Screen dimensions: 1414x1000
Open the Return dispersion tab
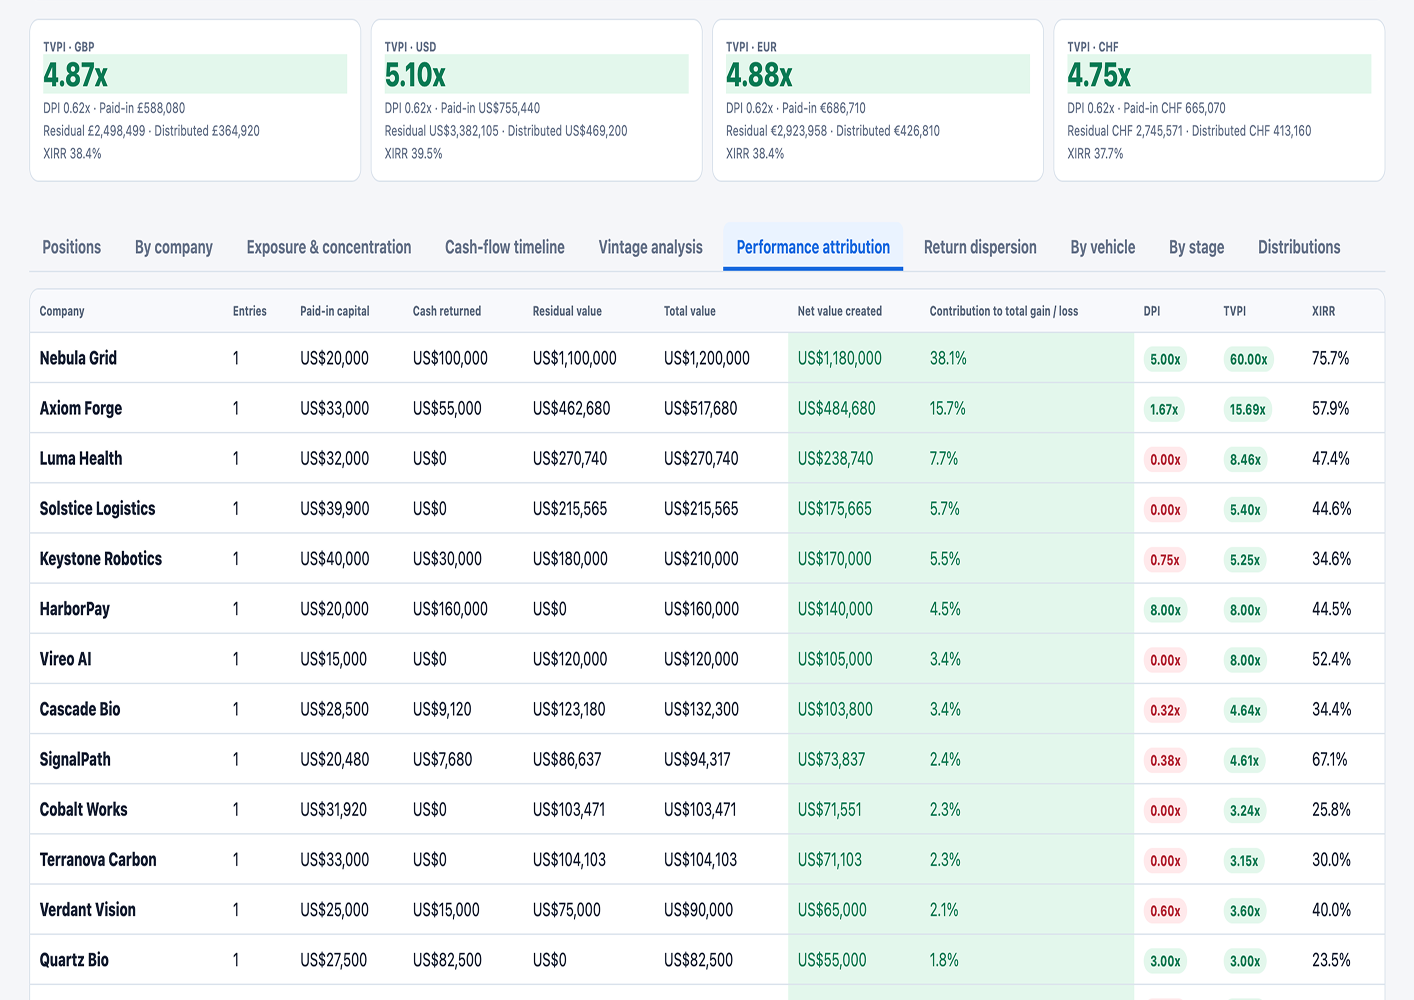click(x=980, y=247)
